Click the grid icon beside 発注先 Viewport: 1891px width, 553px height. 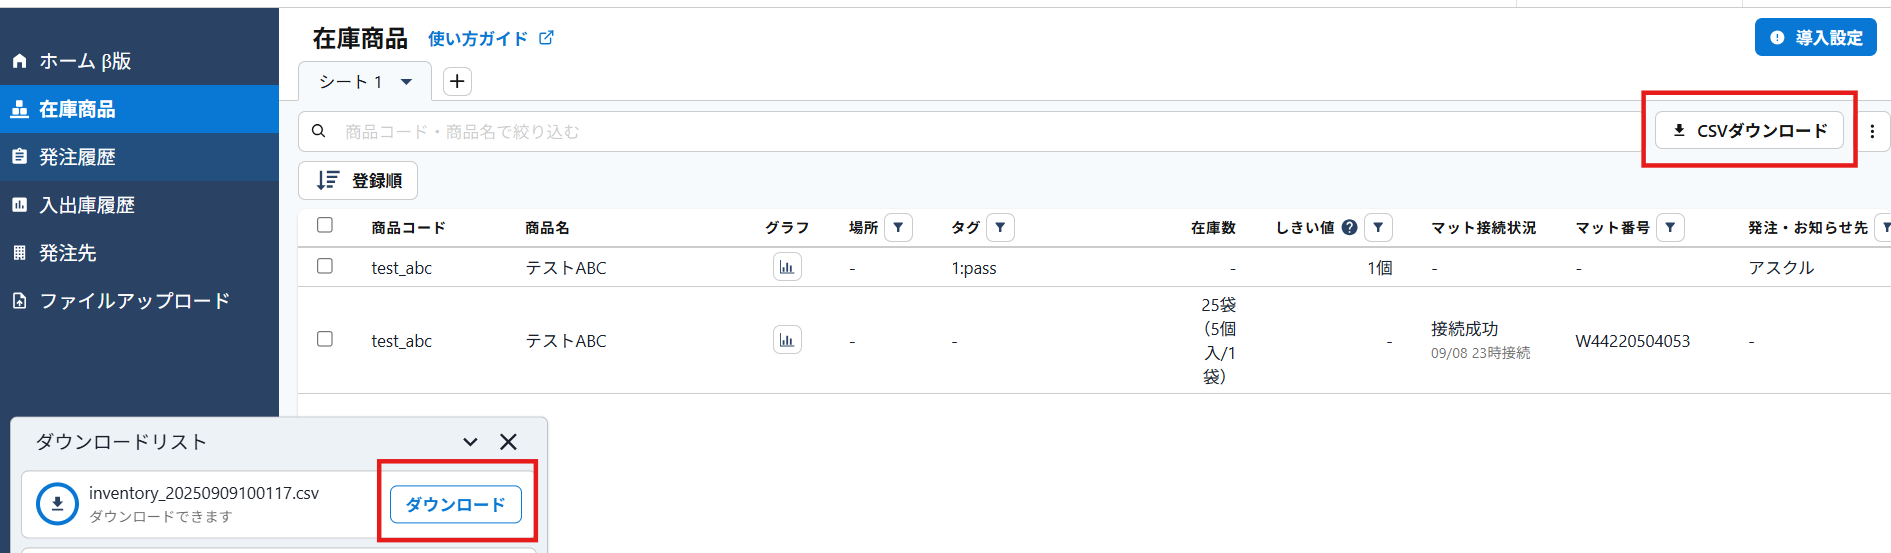[x=19, y=253]
